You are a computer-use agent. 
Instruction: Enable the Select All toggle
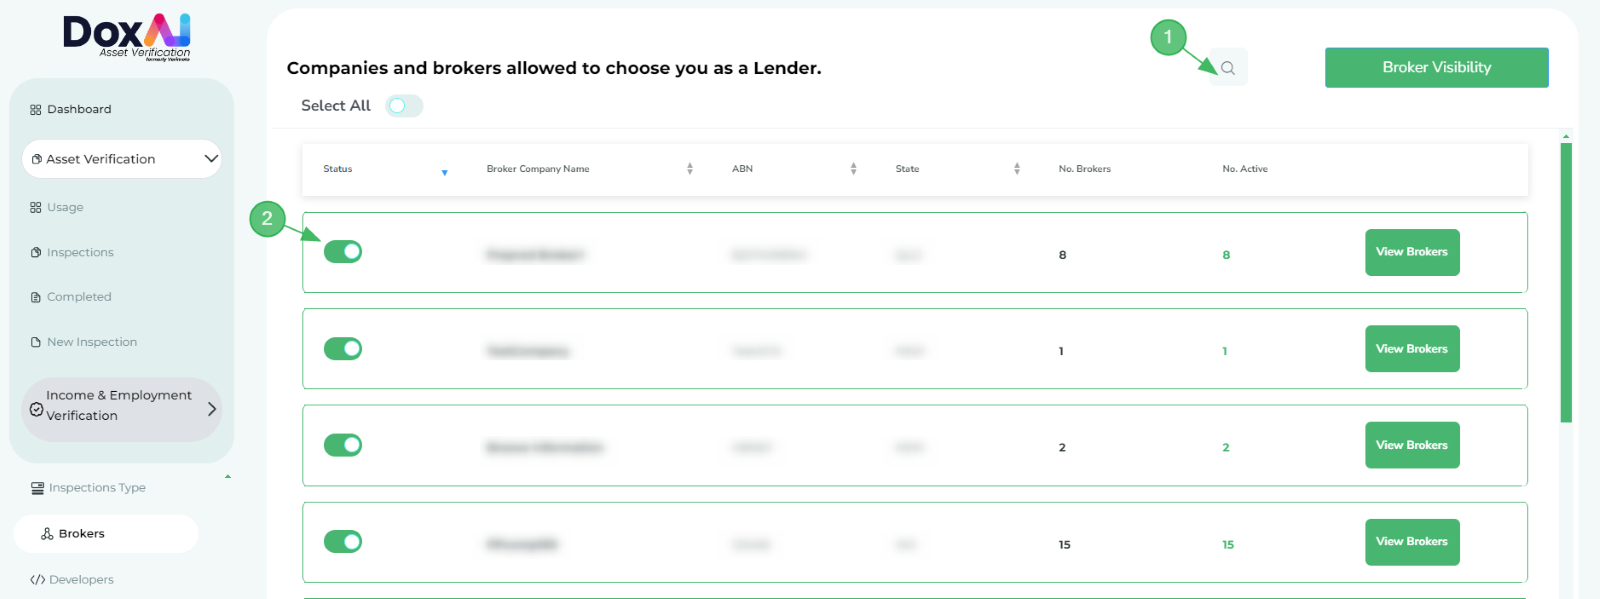pyautogui.click(x=404, y=106)
